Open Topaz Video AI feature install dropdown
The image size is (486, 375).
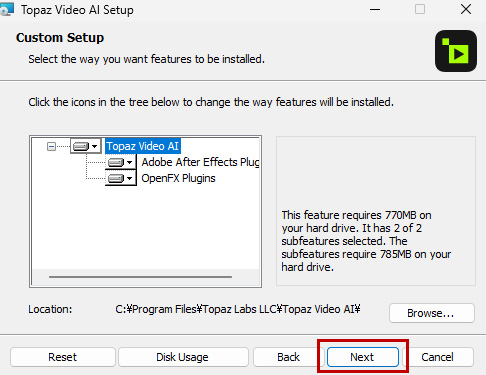85,146
